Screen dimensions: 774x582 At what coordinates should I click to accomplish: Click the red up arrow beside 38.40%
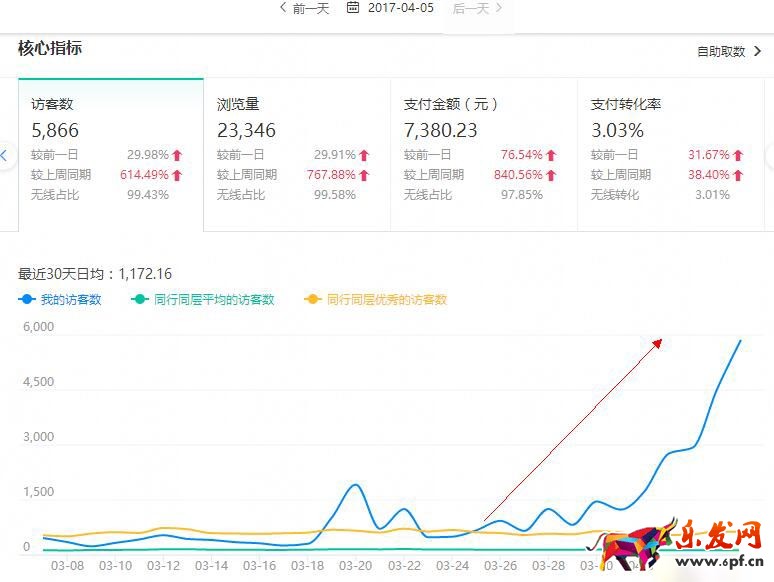coord(738,175)
